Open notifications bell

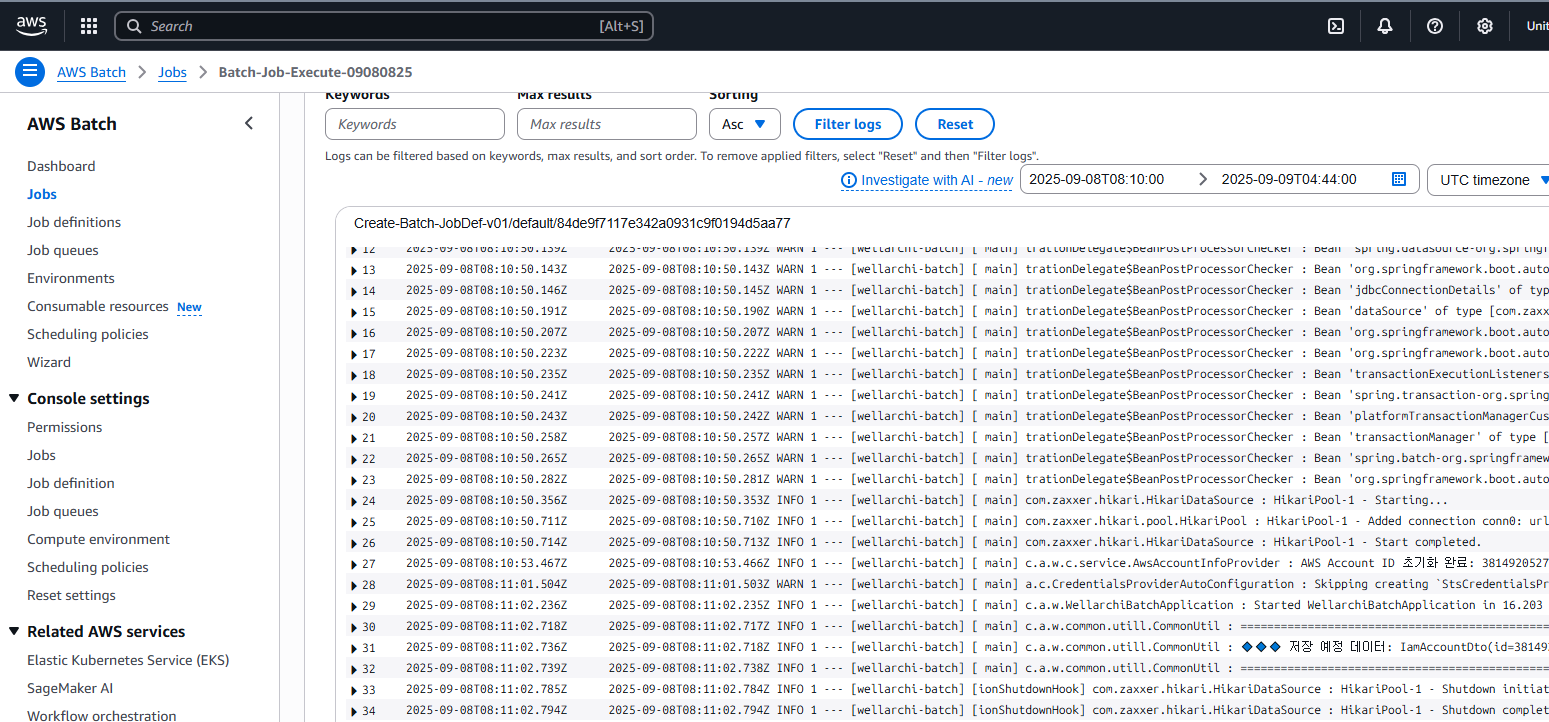[1385, 26]
